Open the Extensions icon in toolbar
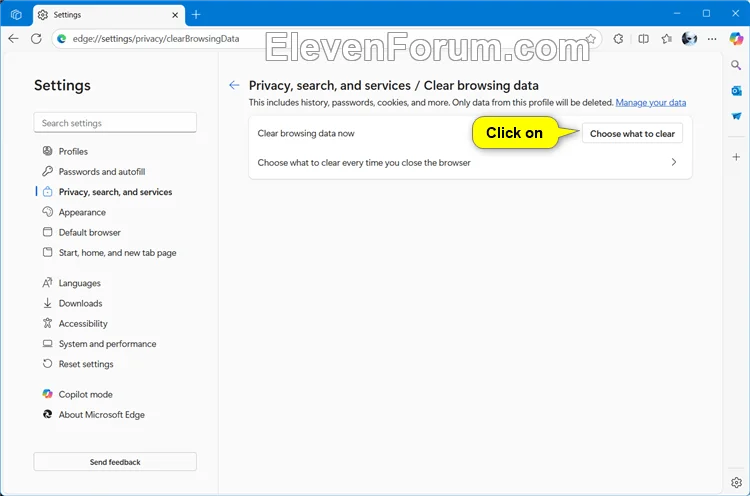This screenshot has width=750, height=496. click(618, 39)
